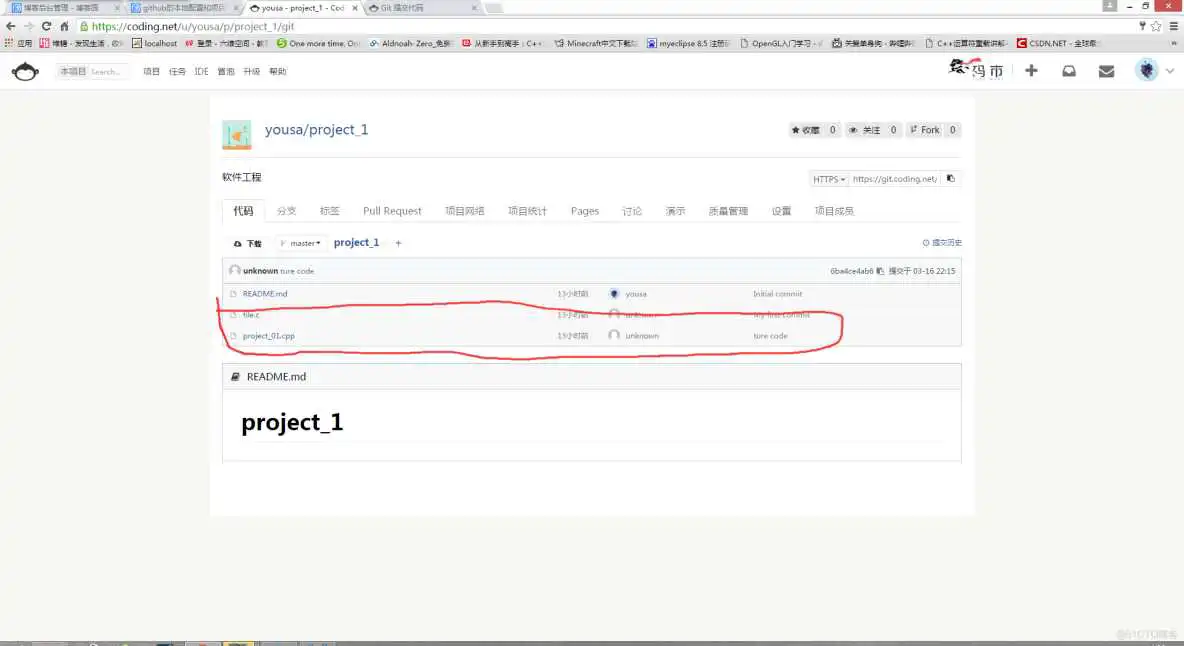Expand the HTTPS protocol dropdown

pyautogui.click(x=829, y=179)
